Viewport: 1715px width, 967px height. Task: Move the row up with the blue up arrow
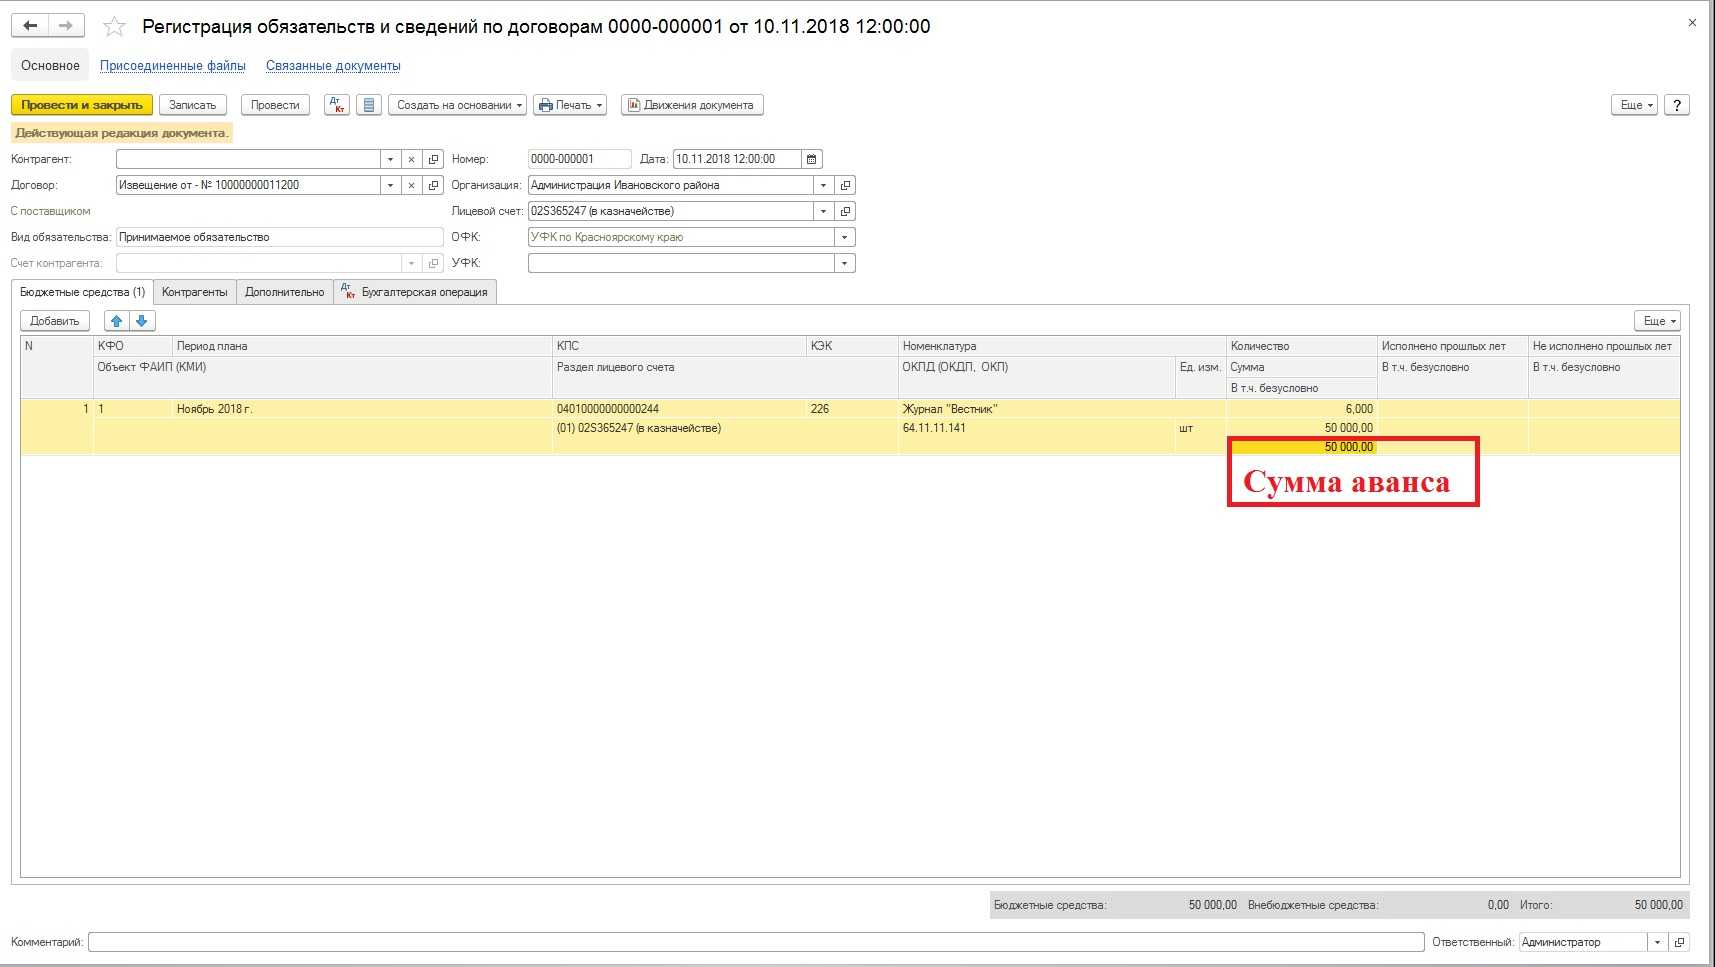pos(117,321)
